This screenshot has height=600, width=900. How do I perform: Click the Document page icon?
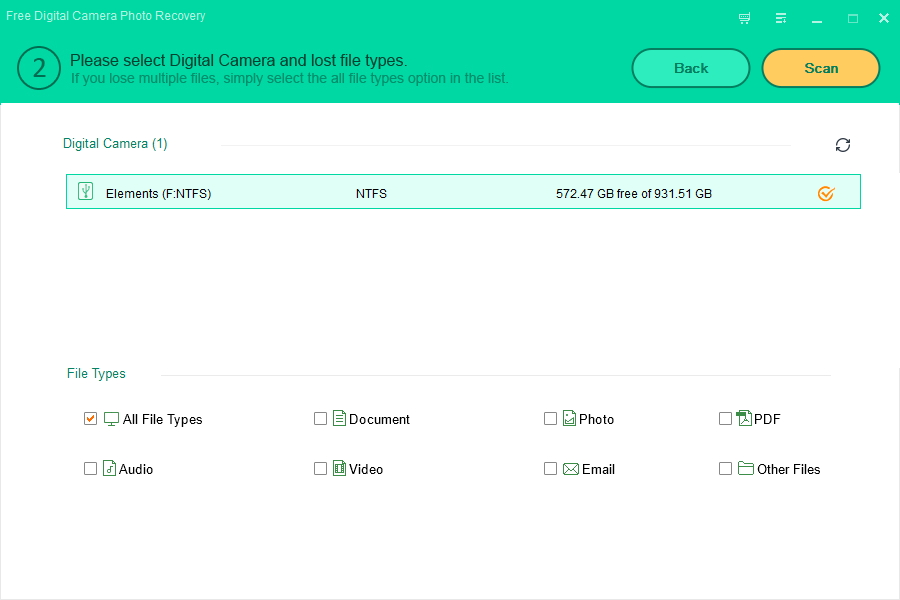(339, 418)
